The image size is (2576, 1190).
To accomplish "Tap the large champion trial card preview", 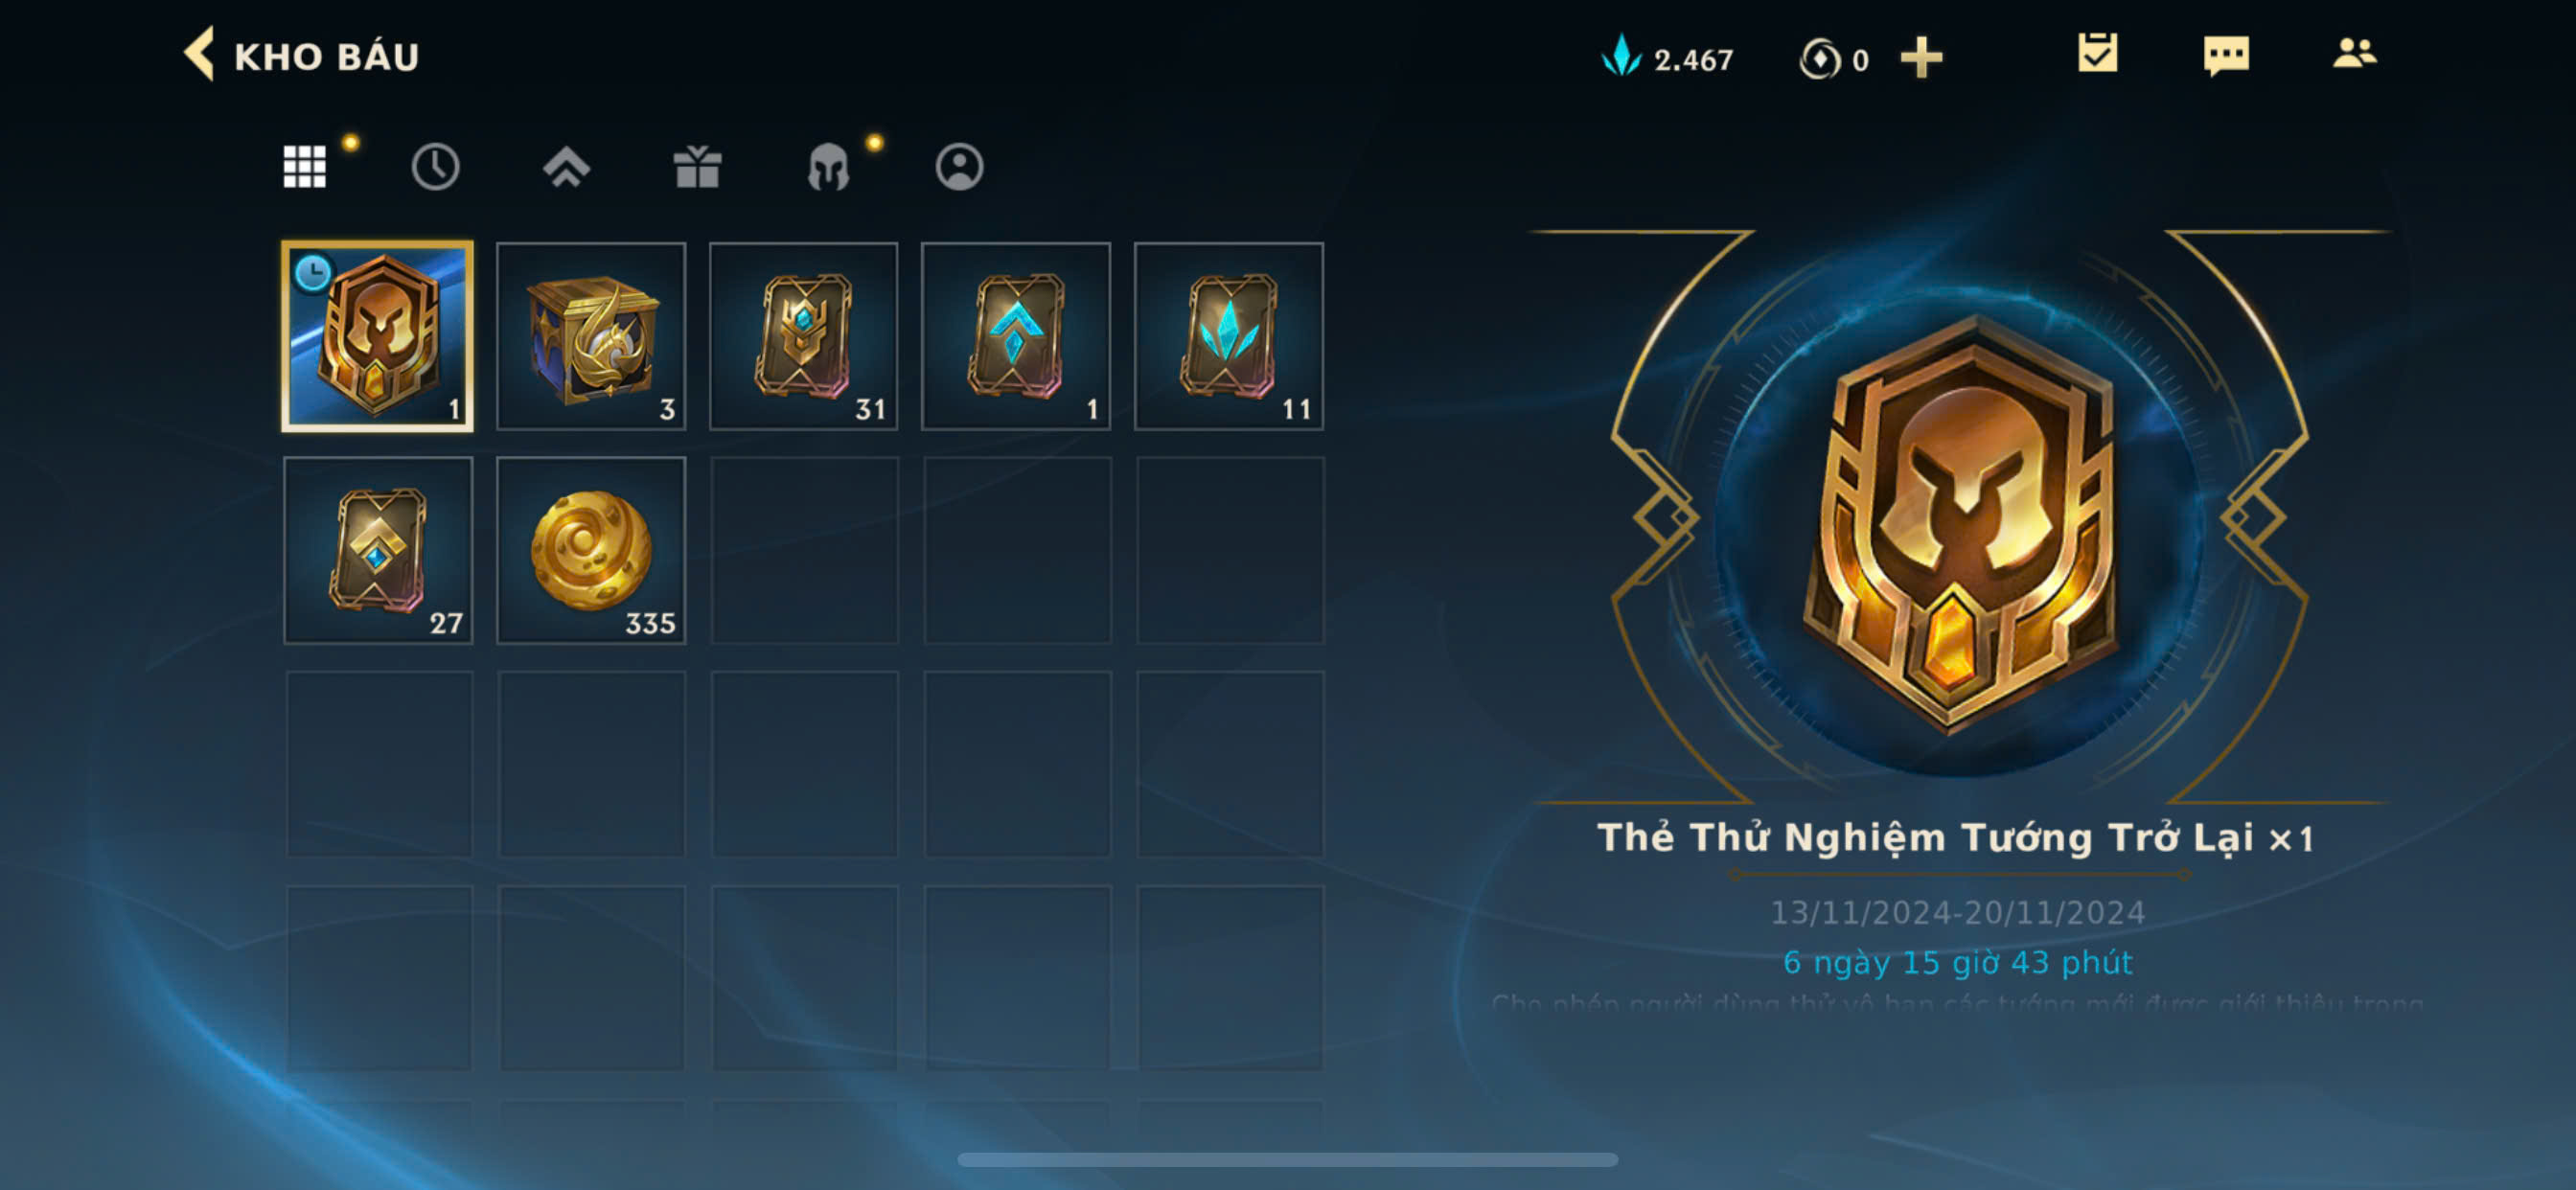I will (1960, 520).
